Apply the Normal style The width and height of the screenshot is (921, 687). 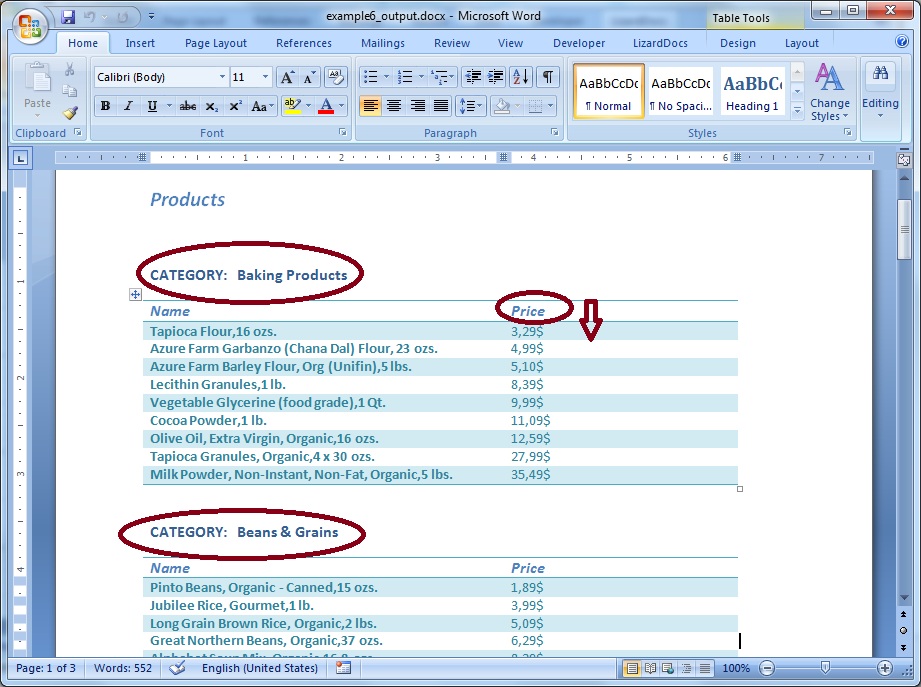(x=609, y=92)
